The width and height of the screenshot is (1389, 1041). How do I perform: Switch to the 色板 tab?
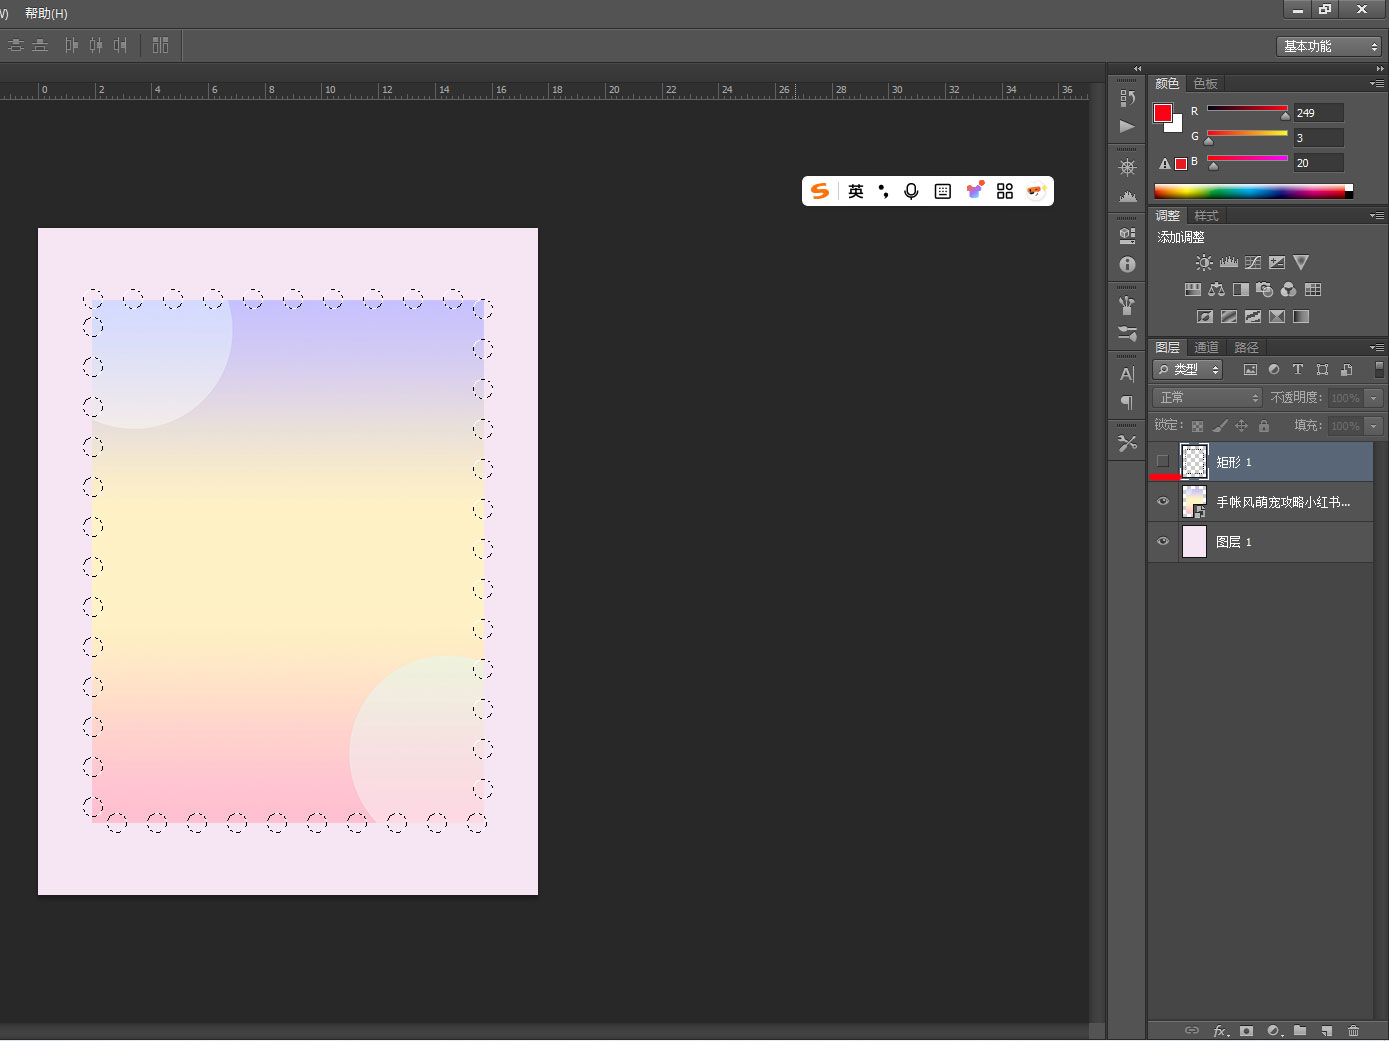coord(1205,84)
